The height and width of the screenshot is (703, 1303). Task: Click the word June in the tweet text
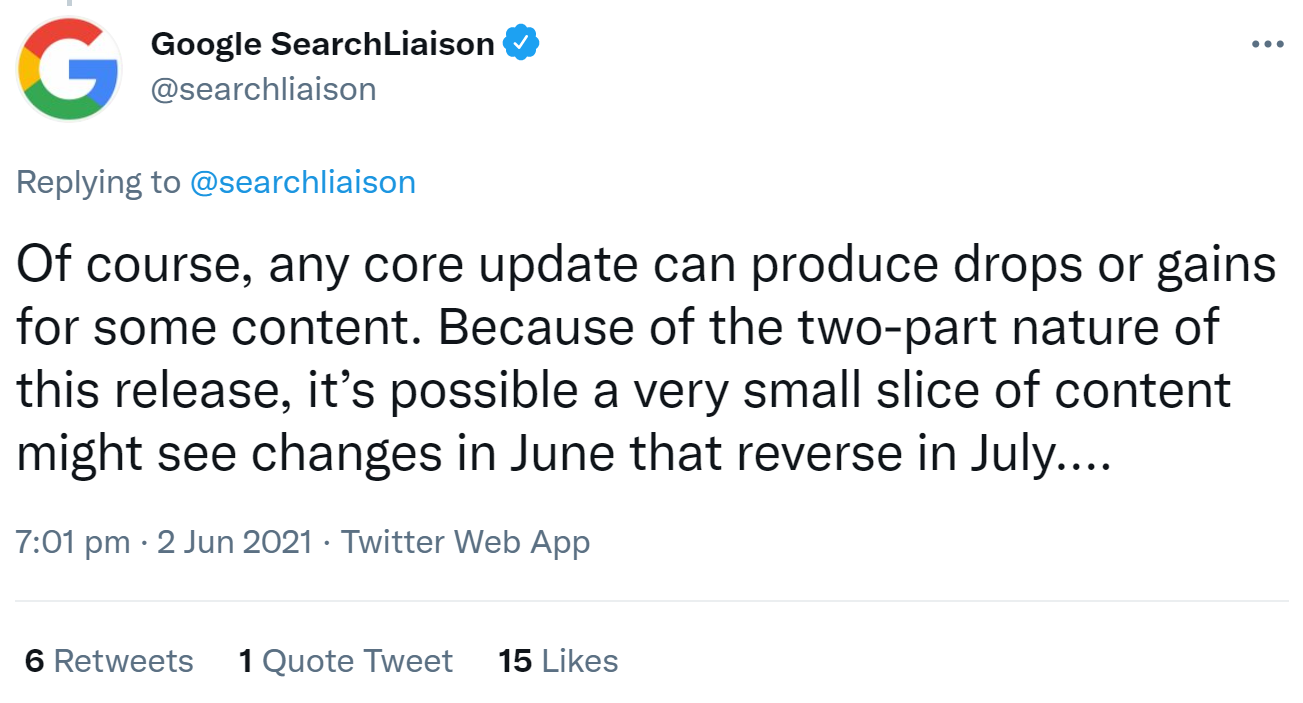(559, 453)
